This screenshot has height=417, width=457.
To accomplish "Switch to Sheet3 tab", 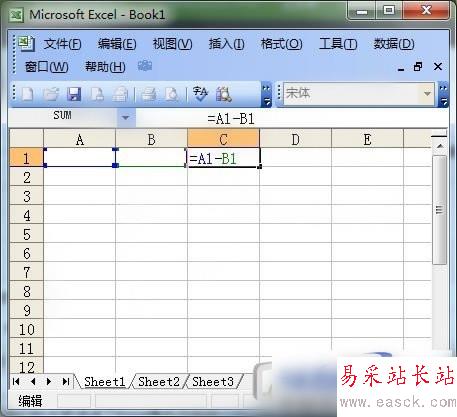I will click(x=213, y=381).
